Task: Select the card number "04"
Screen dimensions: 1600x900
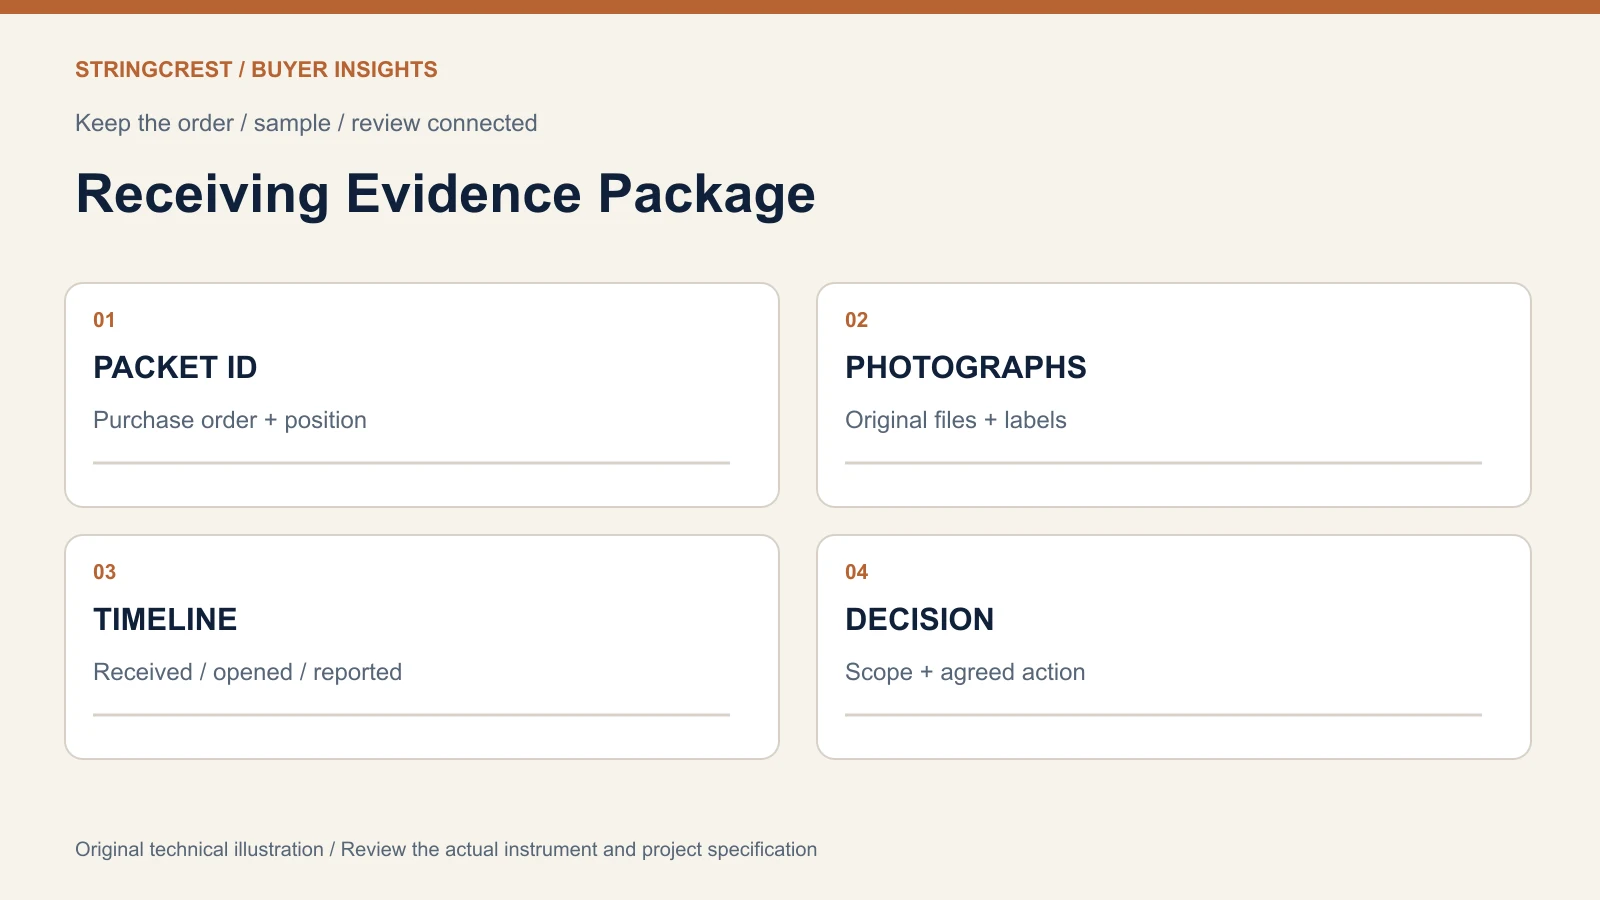Action: point(856,572)
